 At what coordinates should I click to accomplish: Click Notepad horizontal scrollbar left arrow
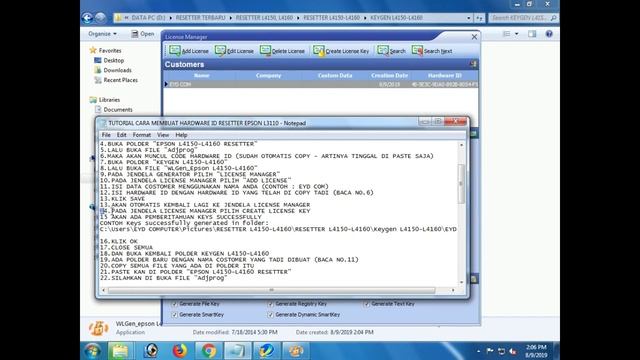[103, 290]
